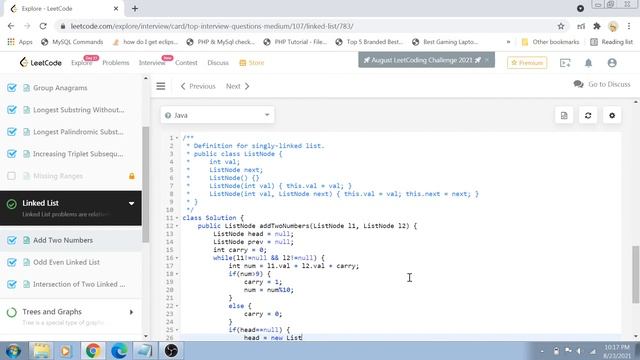Reload the page
Image resolution: width=640 pixels, height=360 pixels.
tap(43, 26)
